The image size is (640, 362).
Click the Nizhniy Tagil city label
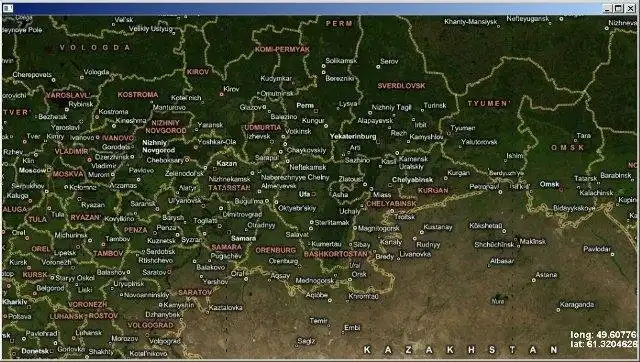pyautogui.click(x=391, y=107)
